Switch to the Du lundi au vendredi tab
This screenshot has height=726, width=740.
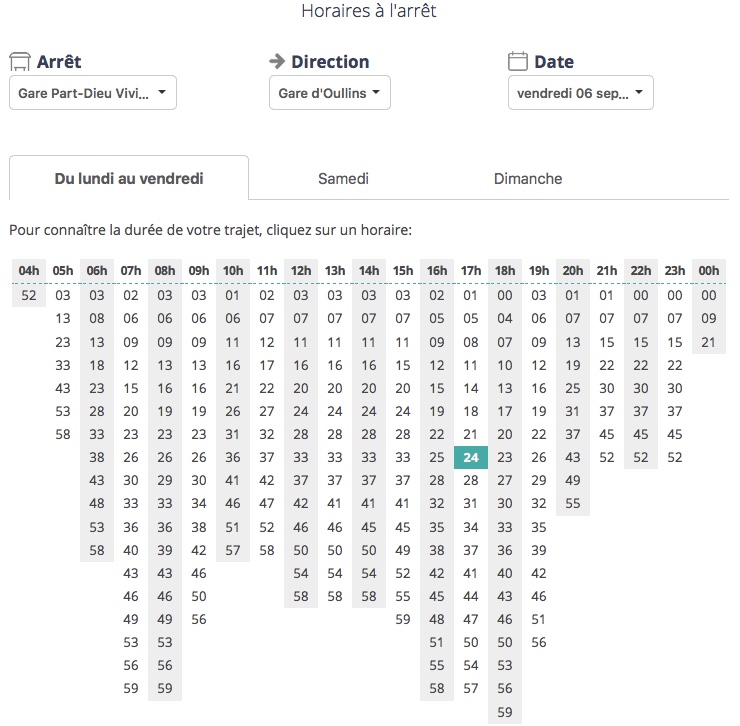[128, 179]
